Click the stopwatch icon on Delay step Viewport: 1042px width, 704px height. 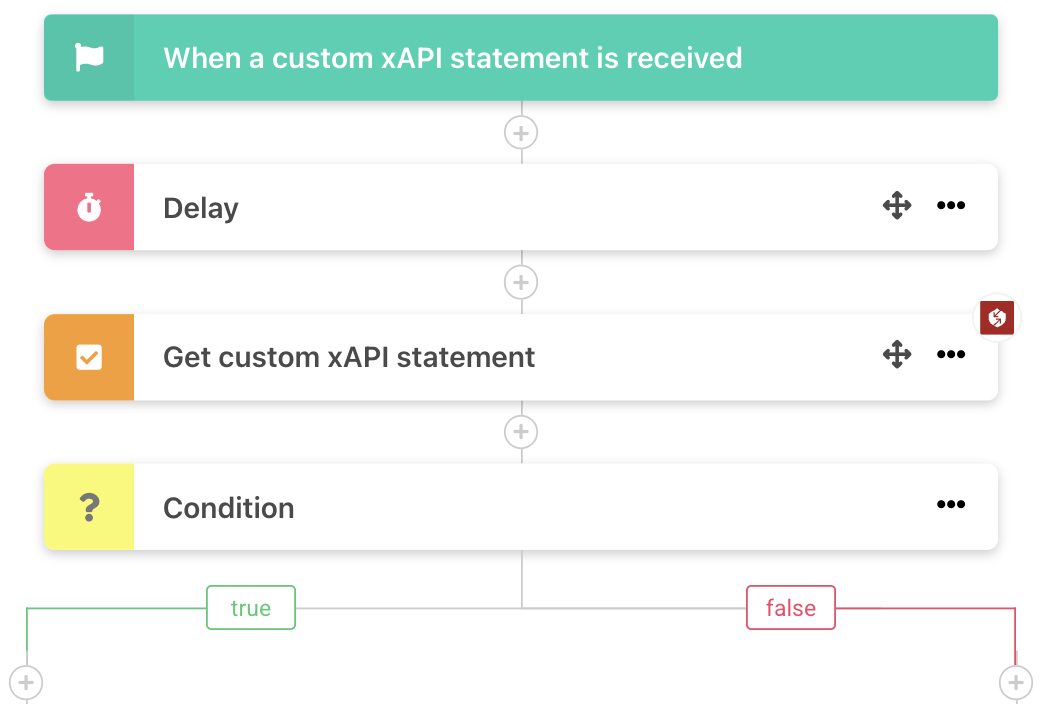(89, 208)
